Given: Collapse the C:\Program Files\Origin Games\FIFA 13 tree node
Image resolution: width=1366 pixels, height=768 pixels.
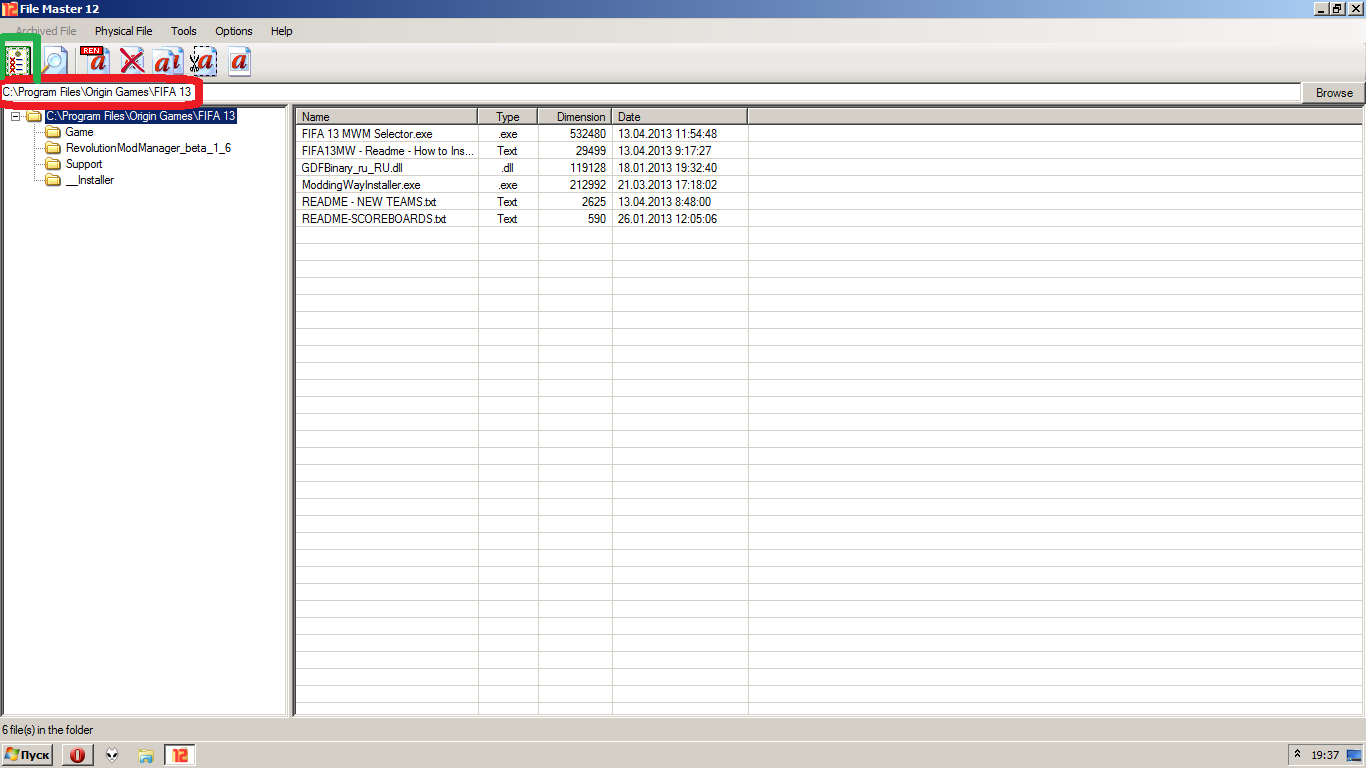Looking at the screenshot, I should (15, 116).
